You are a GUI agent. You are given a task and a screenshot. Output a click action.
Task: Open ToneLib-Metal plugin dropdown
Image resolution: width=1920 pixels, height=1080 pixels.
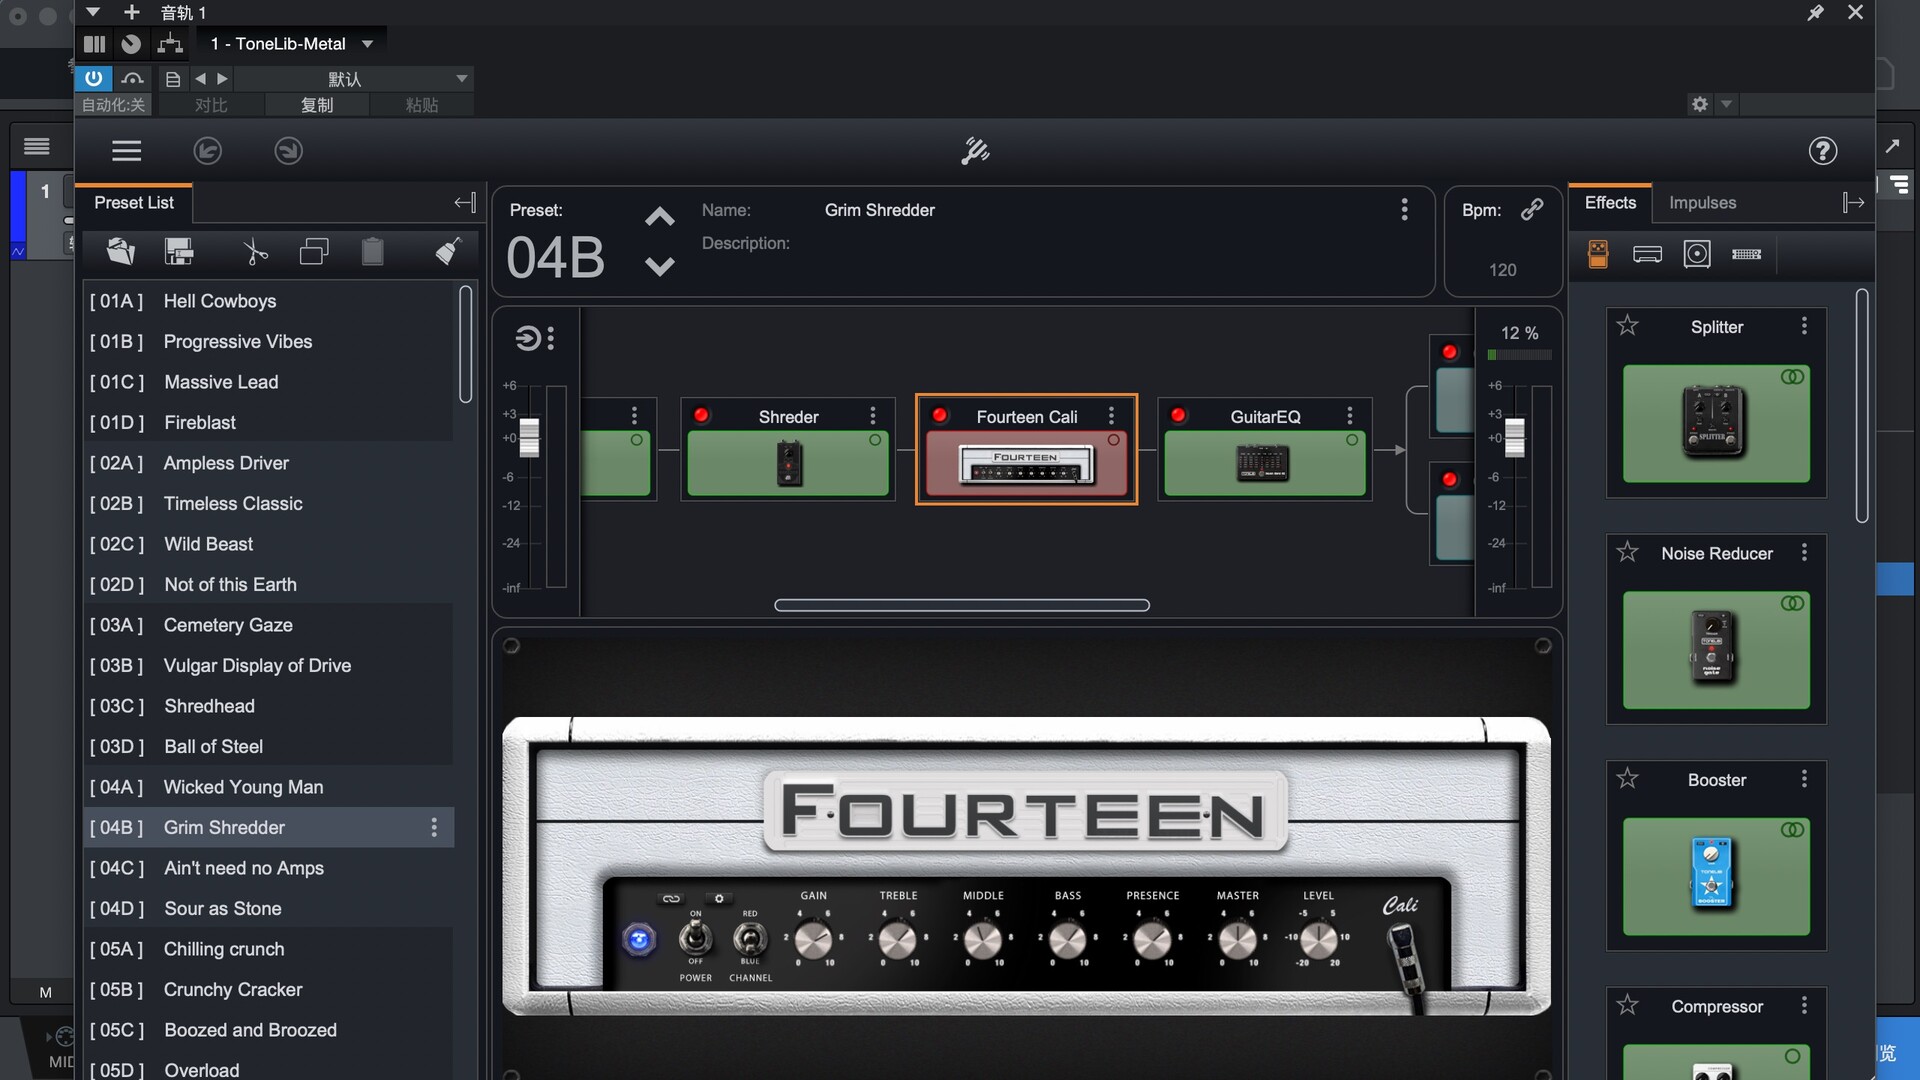point(290,44)
